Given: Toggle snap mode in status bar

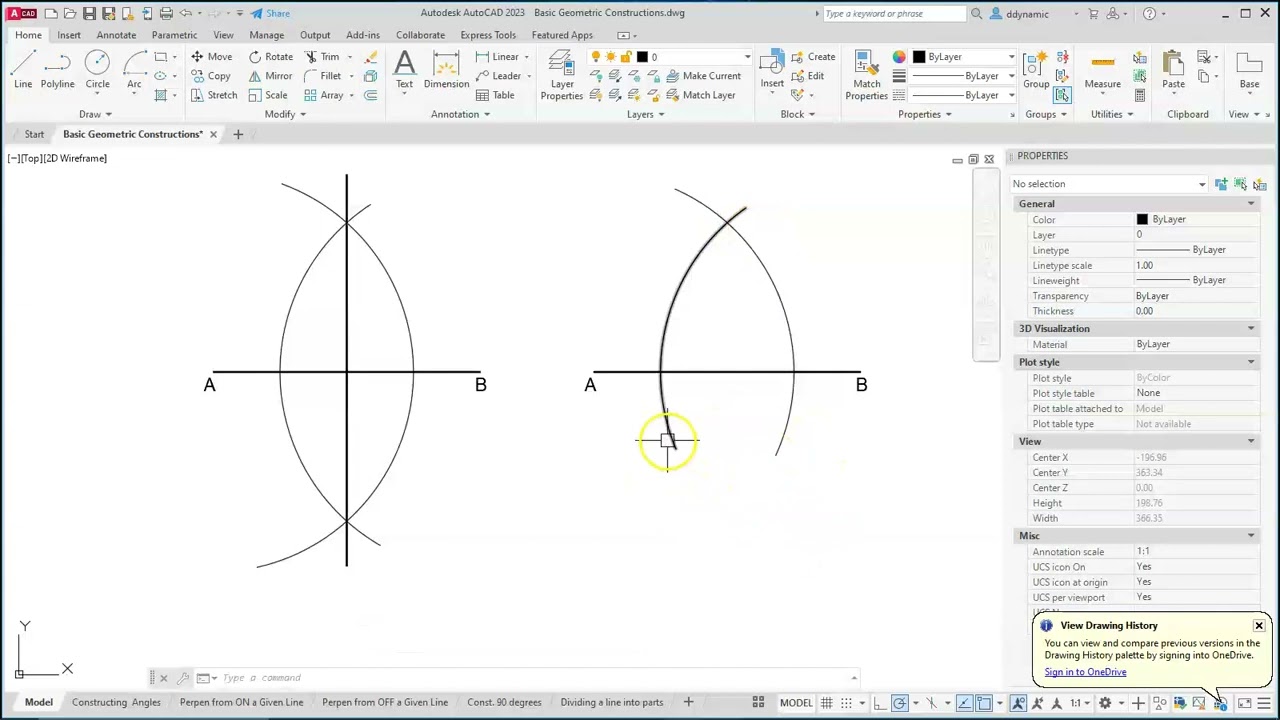Looking at the screenshot, I should [846, 703].
